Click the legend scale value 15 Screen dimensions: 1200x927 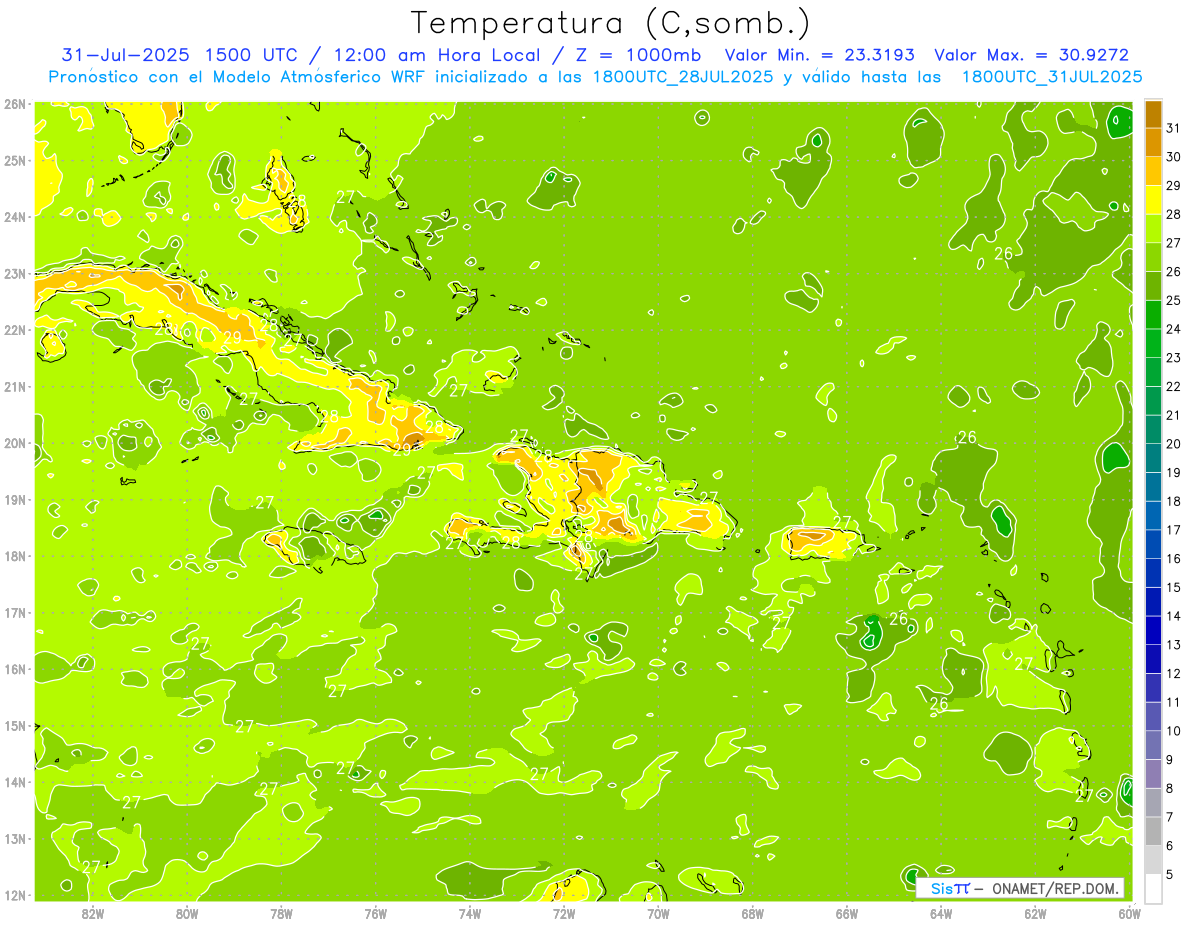(x=1174, y=587)
